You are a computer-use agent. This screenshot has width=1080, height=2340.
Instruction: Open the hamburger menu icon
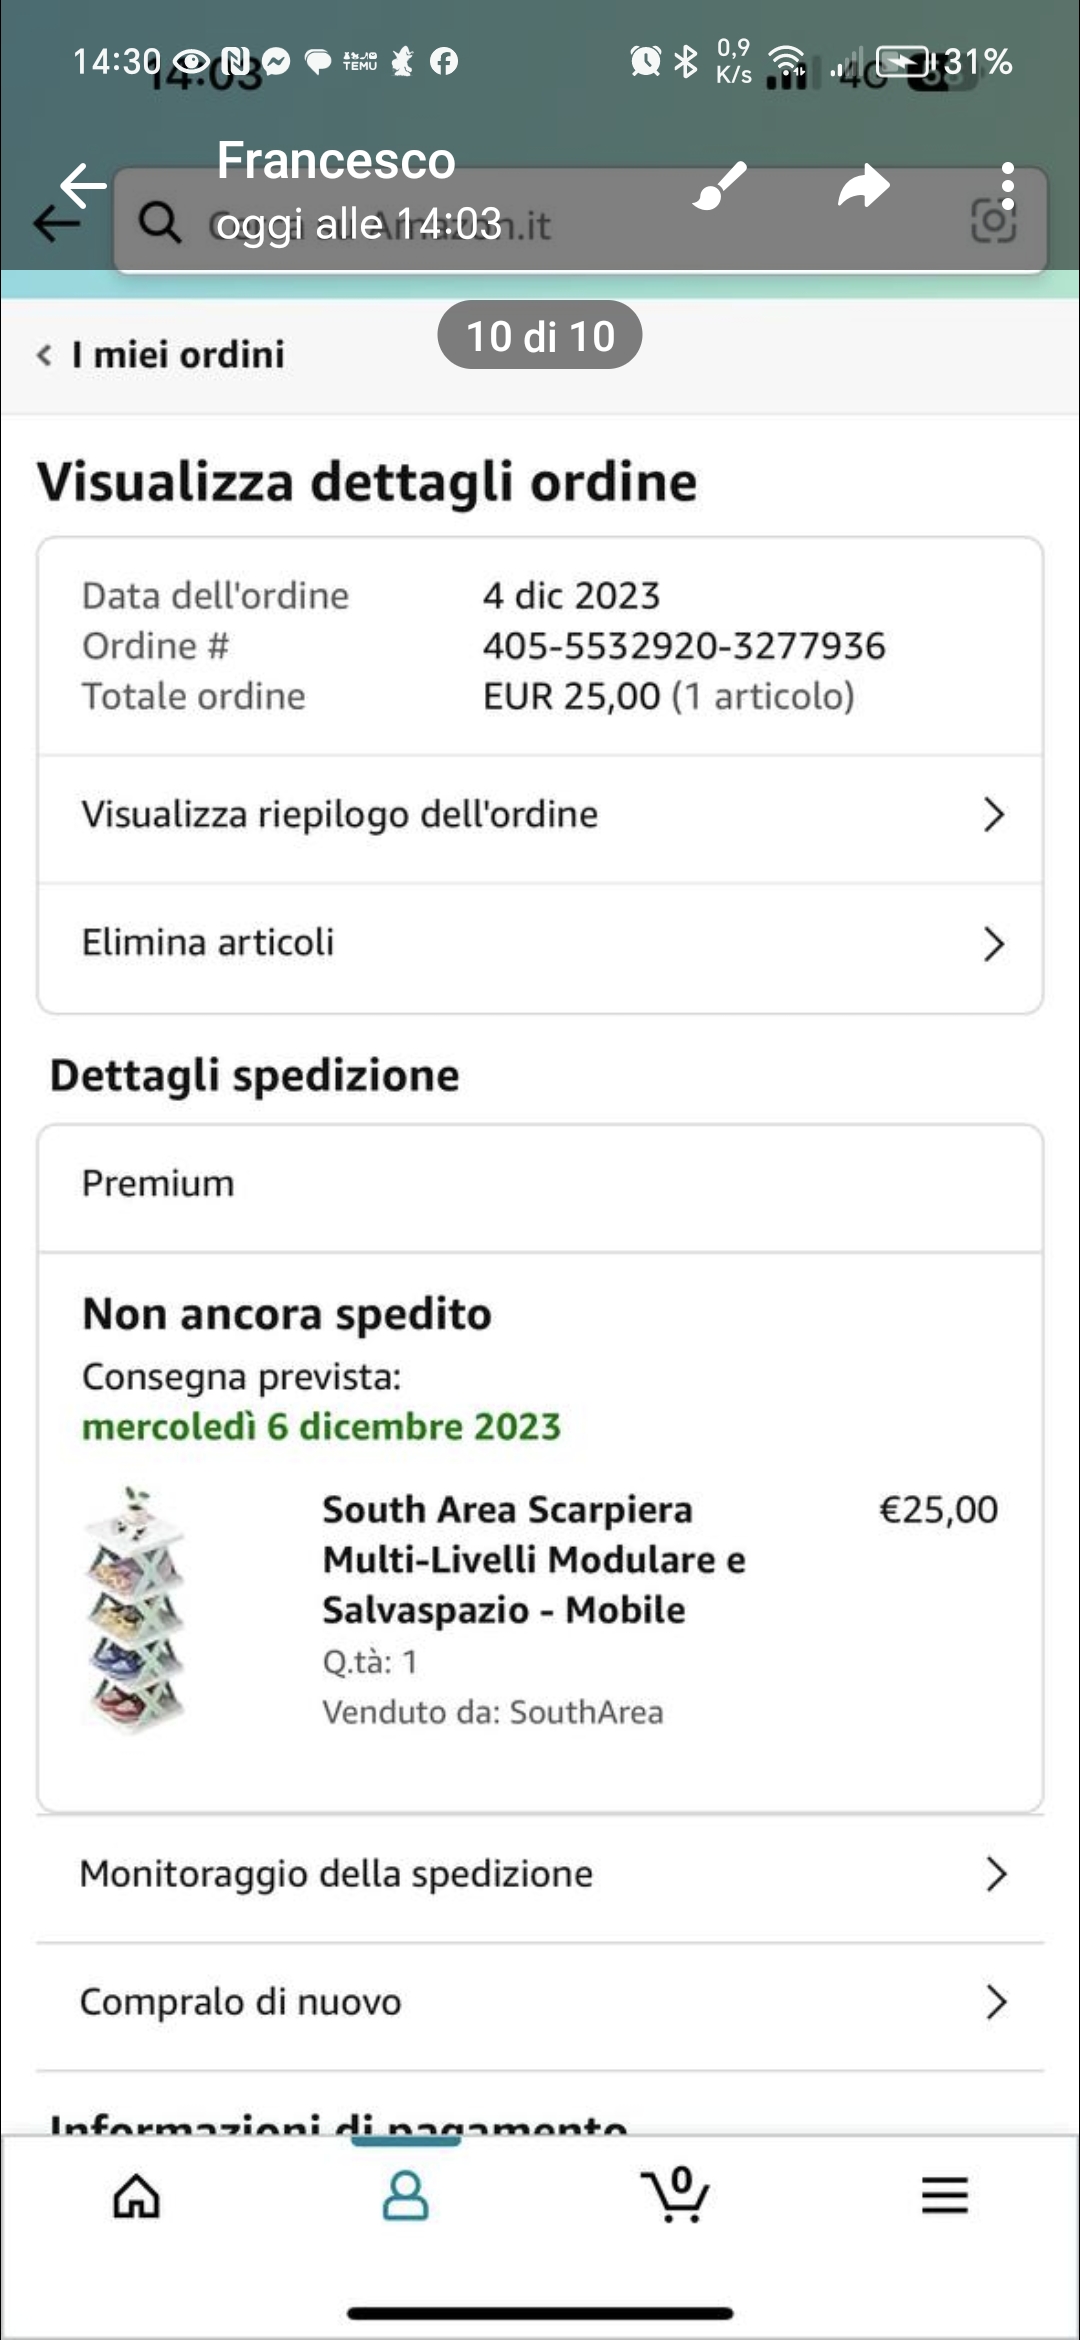pyautogui.click(x=944, y=2197)
